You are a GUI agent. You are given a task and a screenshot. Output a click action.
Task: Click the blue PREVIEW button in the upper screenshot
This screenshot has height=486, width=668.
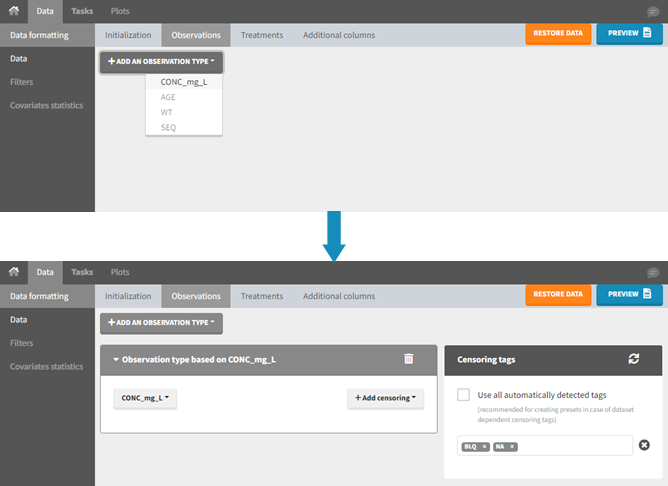pos(629,33)
